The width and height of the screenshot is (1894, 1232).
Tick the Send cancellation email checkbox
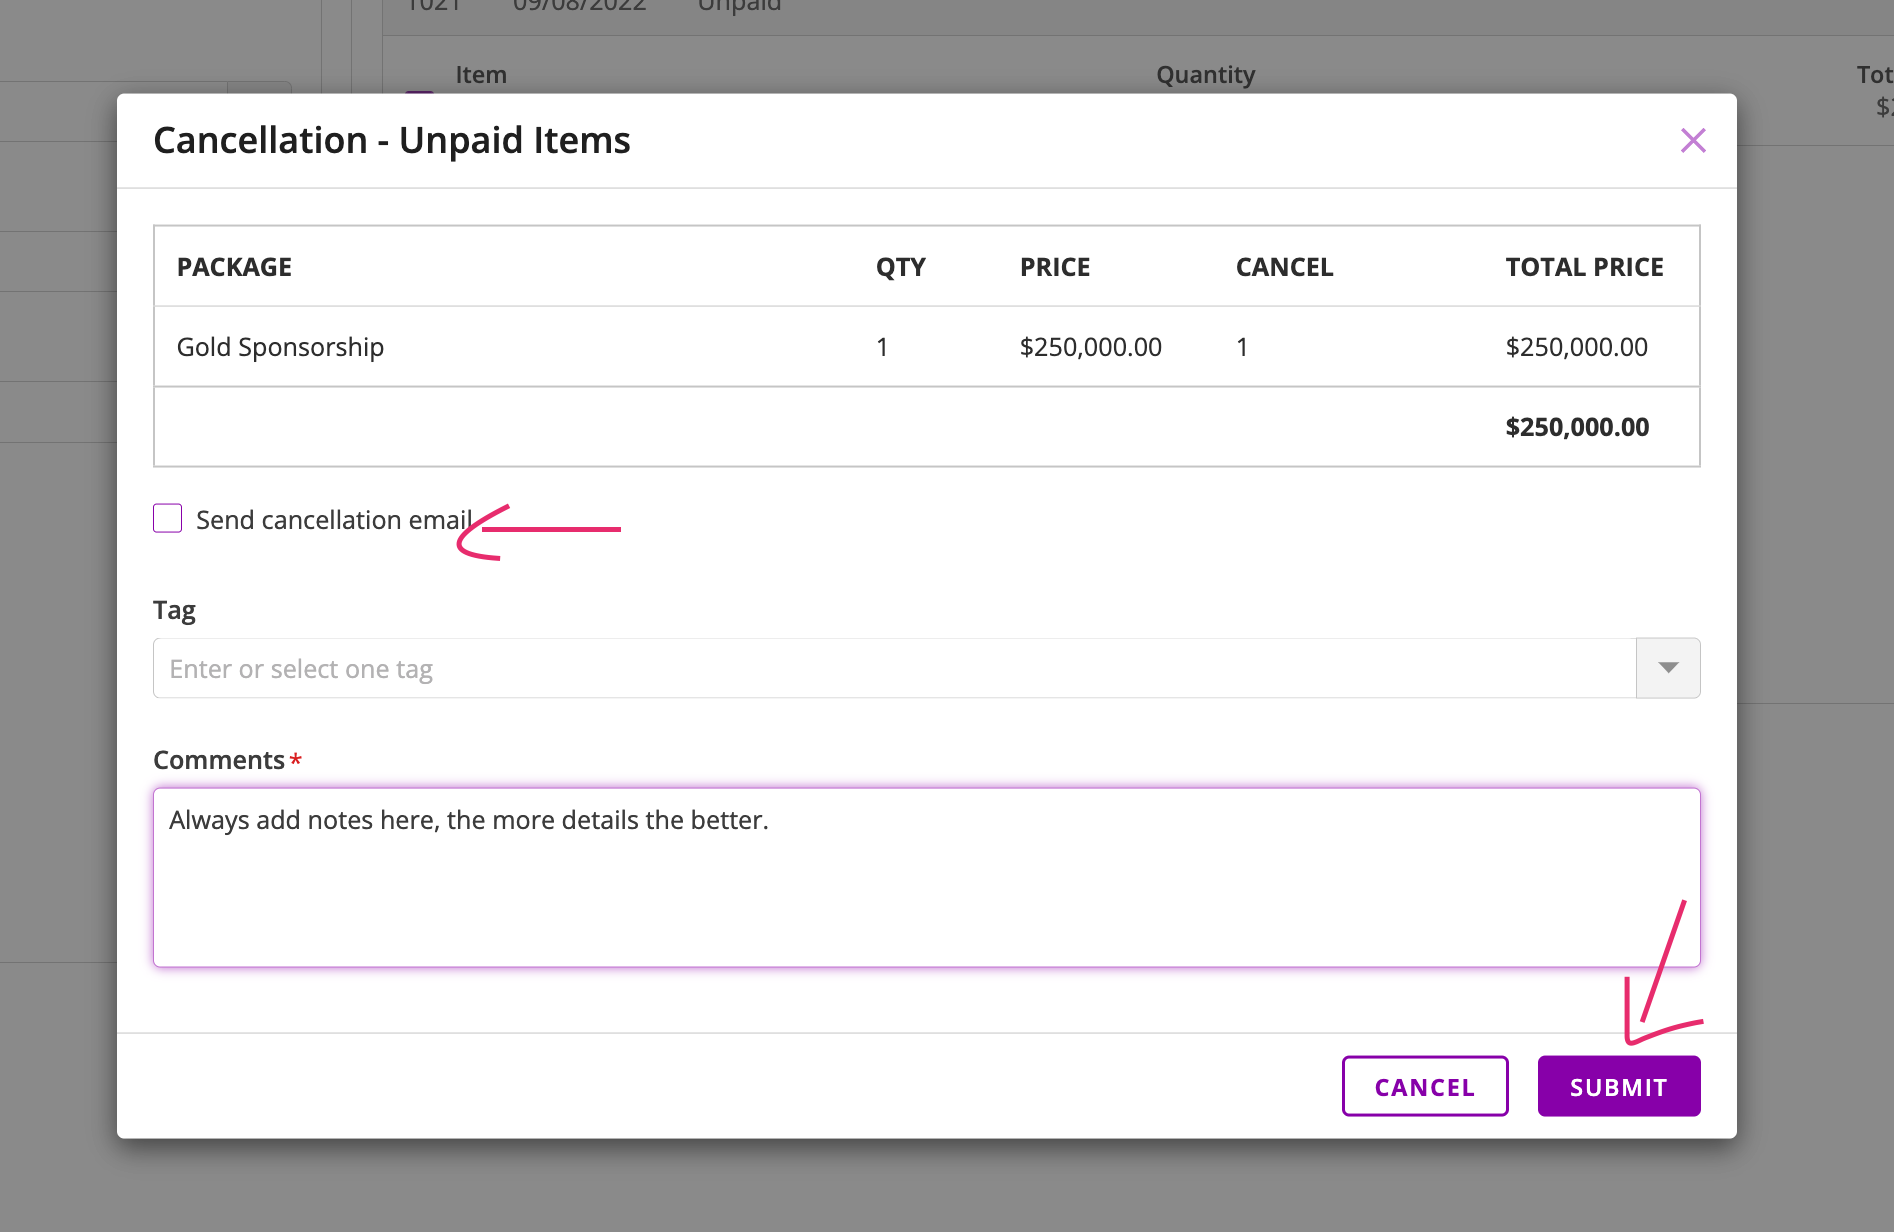coord(168,519)
